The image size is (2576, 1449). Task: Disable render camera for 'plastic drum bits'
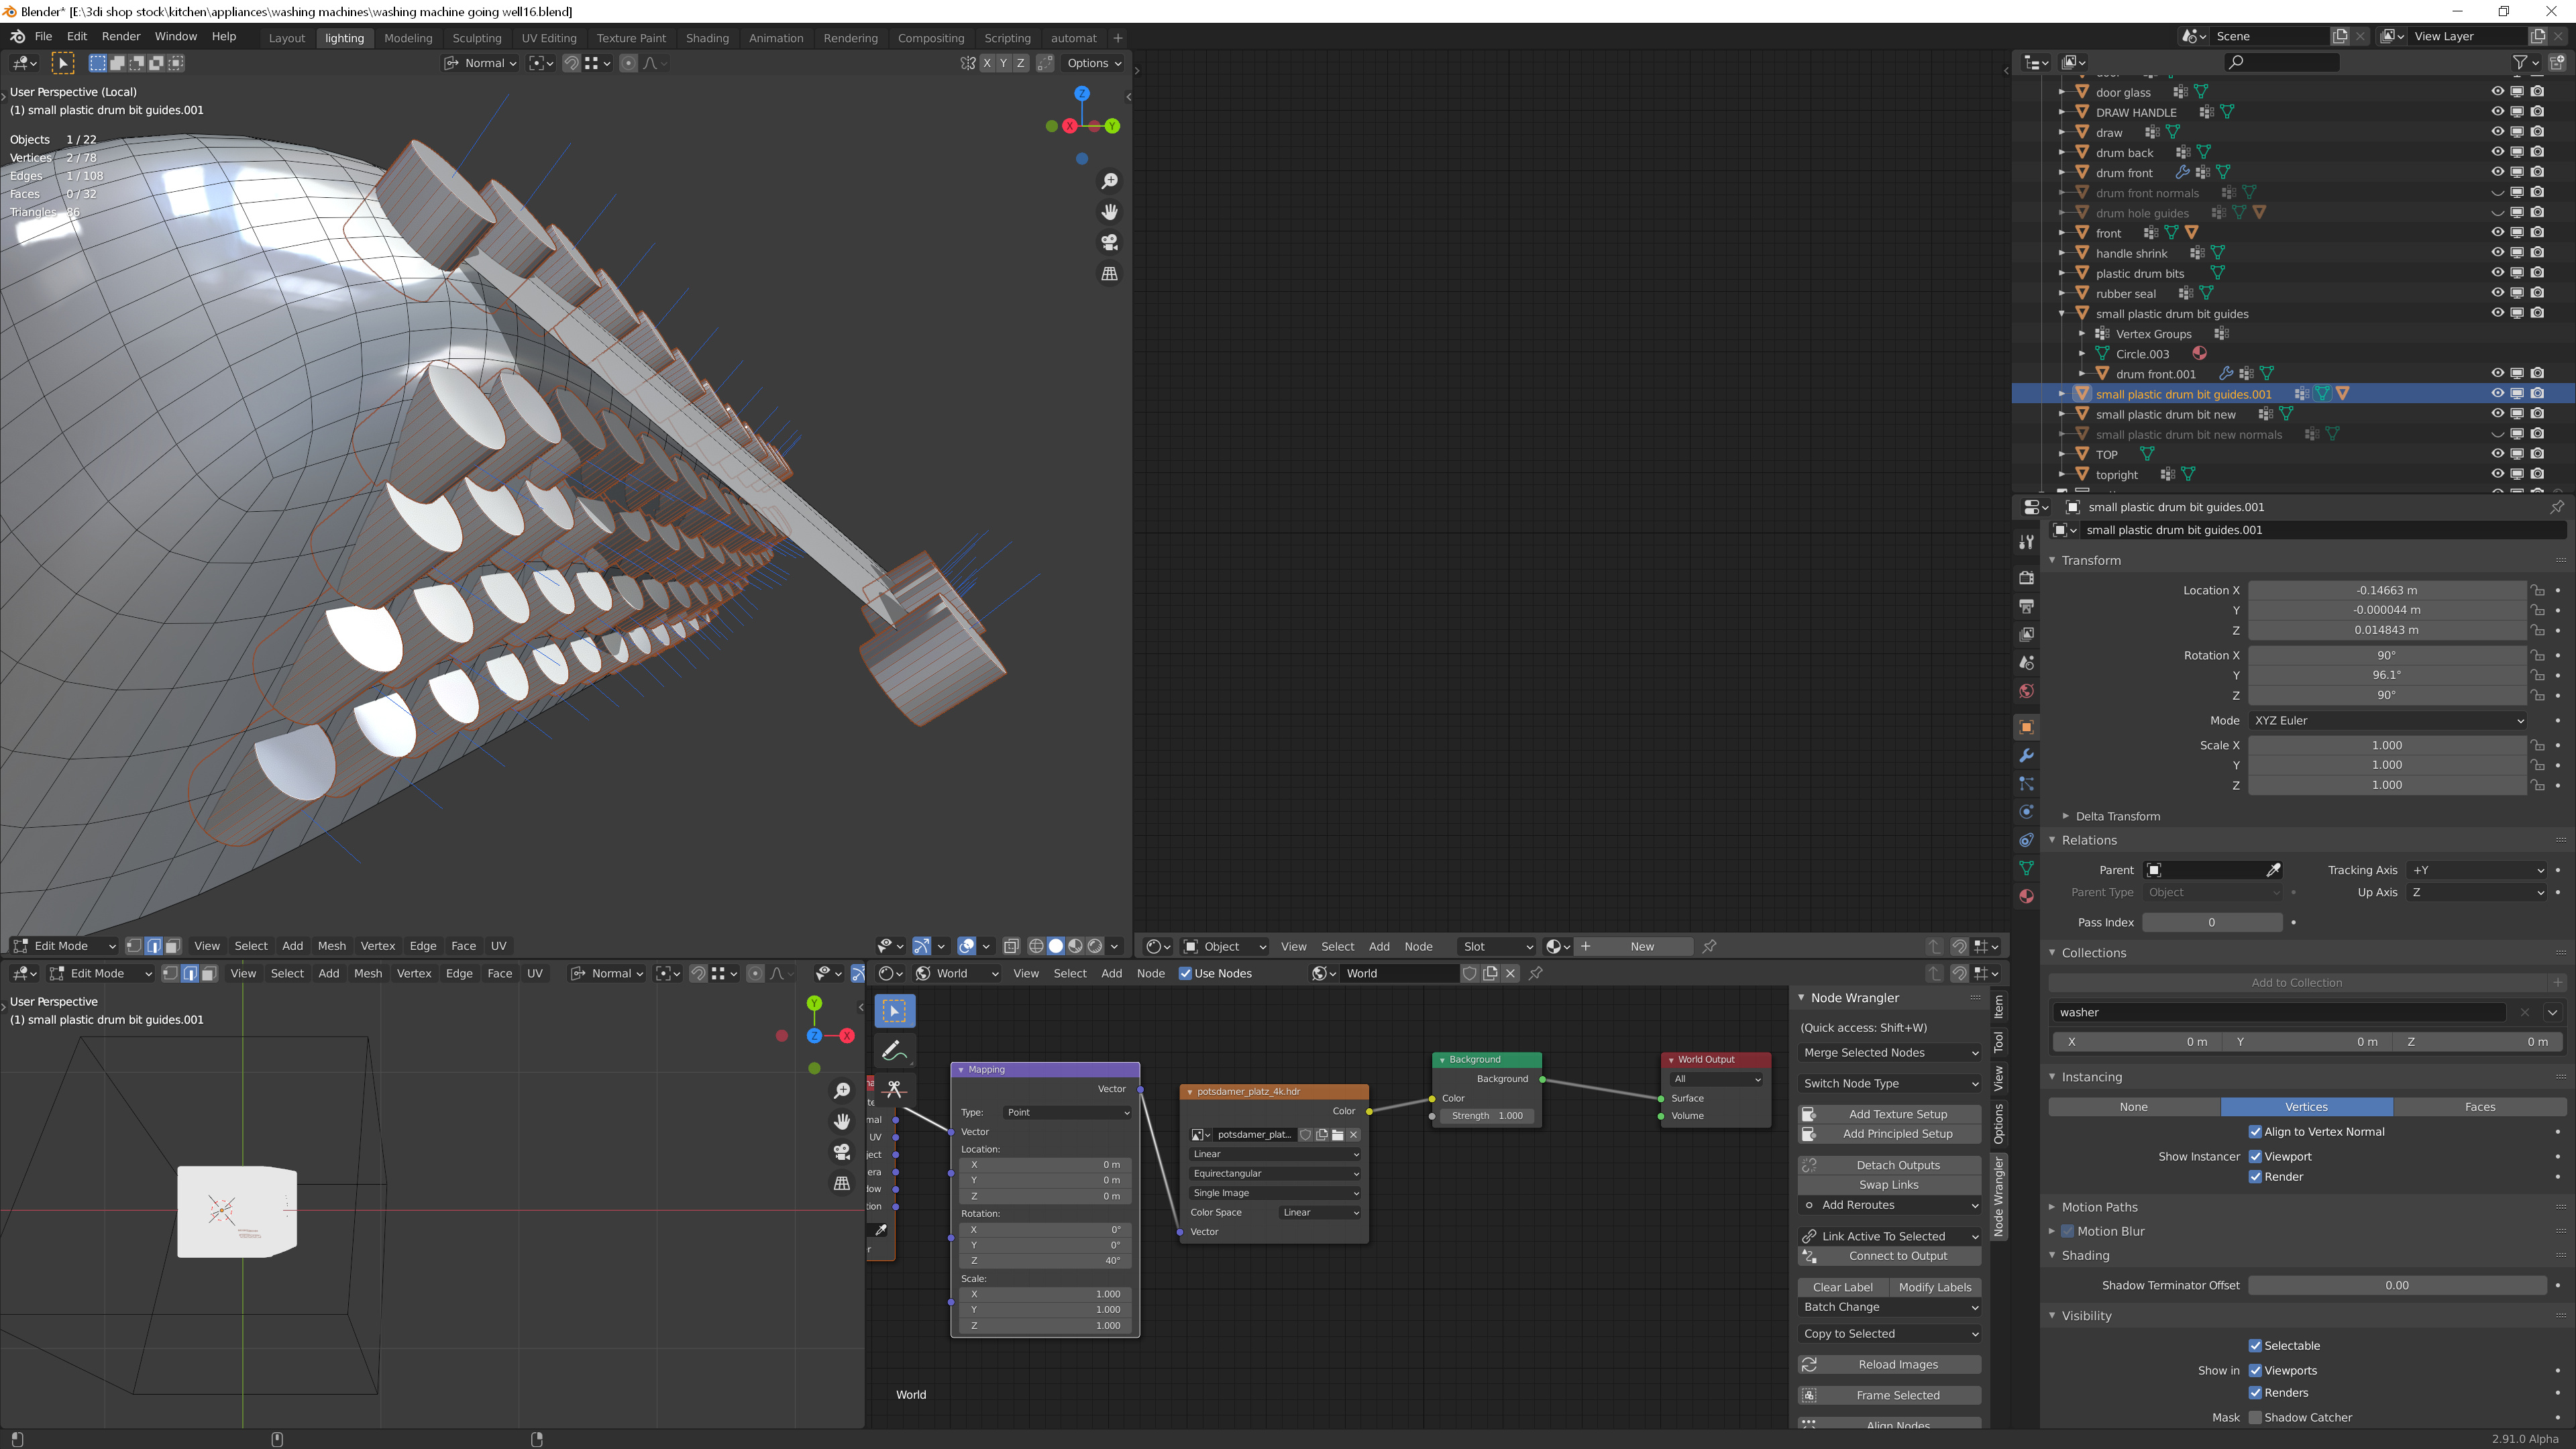[2537, 273]
